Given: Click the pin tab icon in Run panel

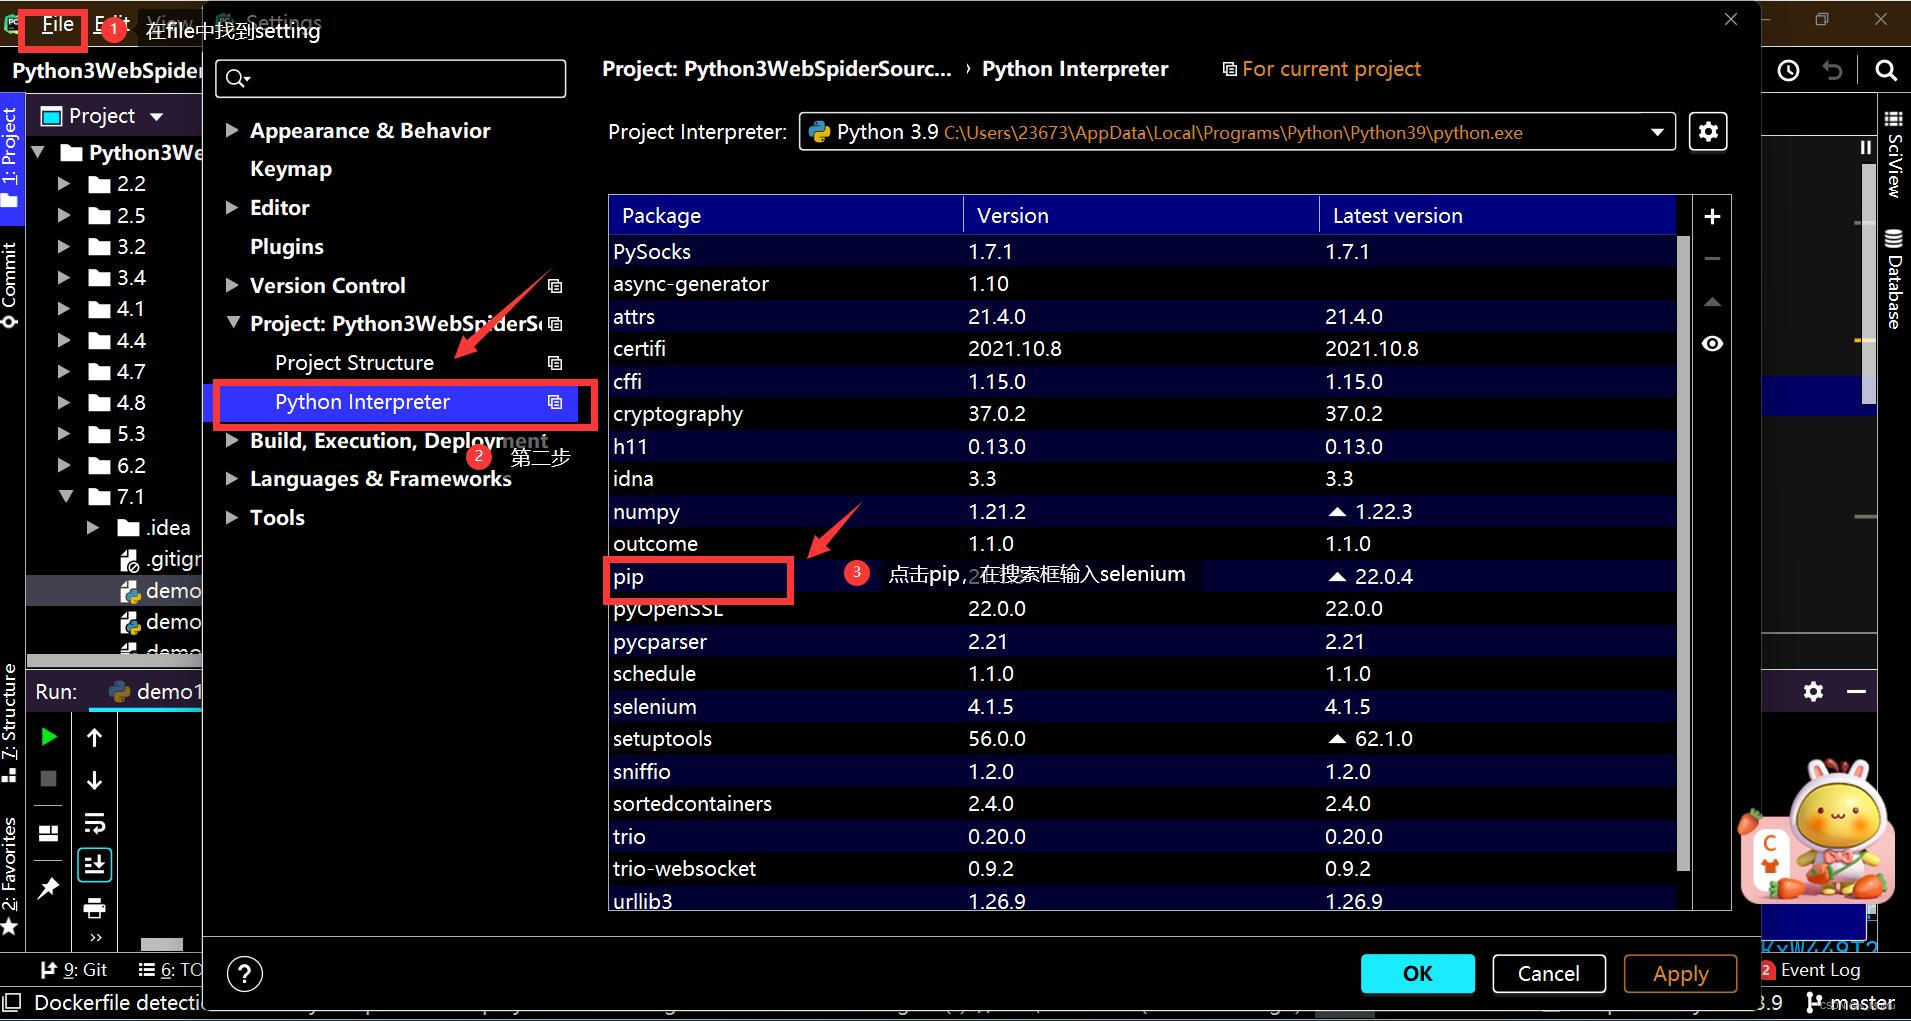Looking at the screenshot, I should pos(48,888).
